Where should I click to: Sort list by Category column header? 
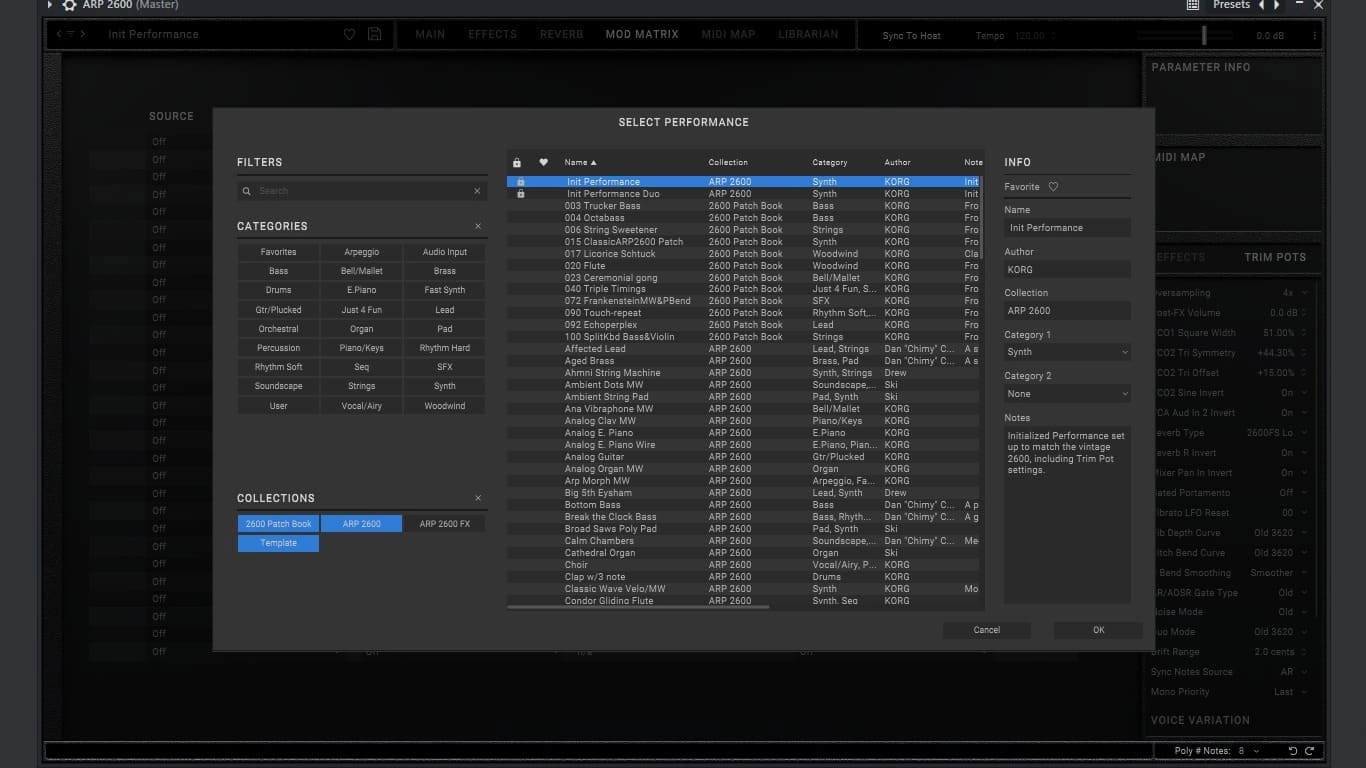pyautogui.click(x=829, y=162)
